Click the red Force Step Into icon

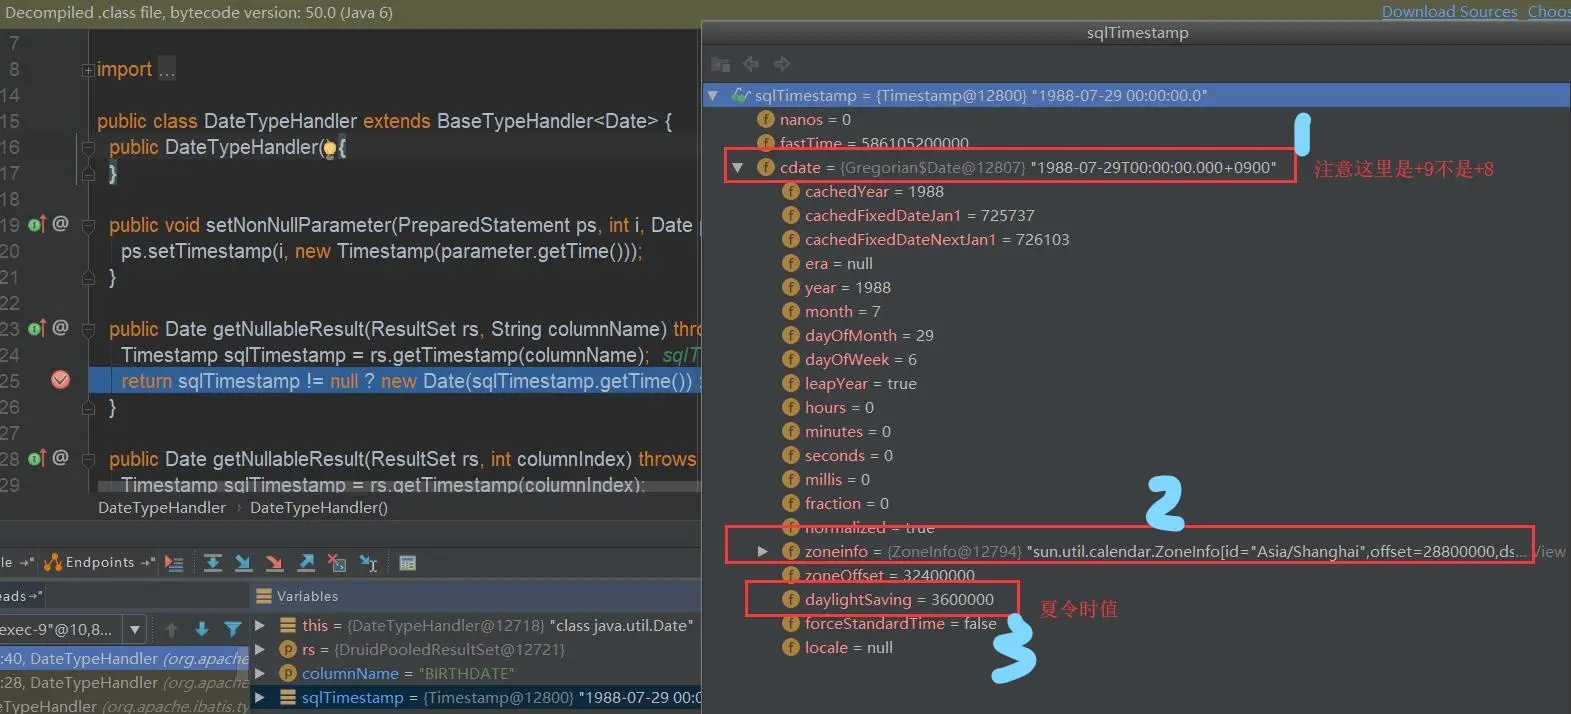(x=275, y=563)
